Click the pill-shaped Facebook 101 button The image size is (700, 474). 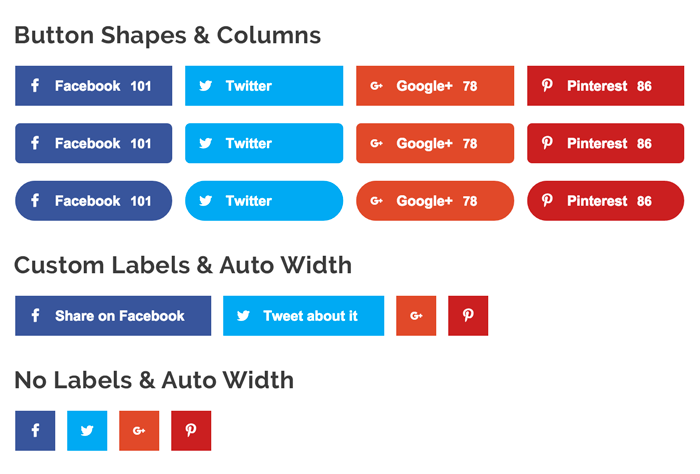tap(93, 201)
